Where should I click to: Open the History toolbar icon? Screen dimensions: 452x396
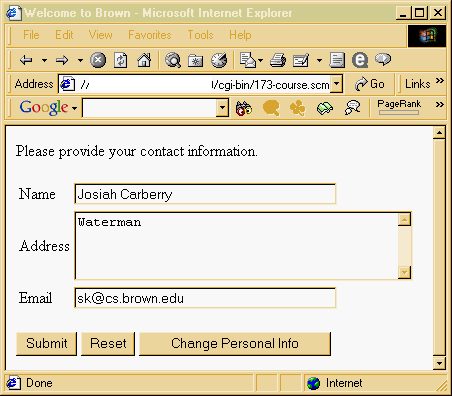coord(219,60)
